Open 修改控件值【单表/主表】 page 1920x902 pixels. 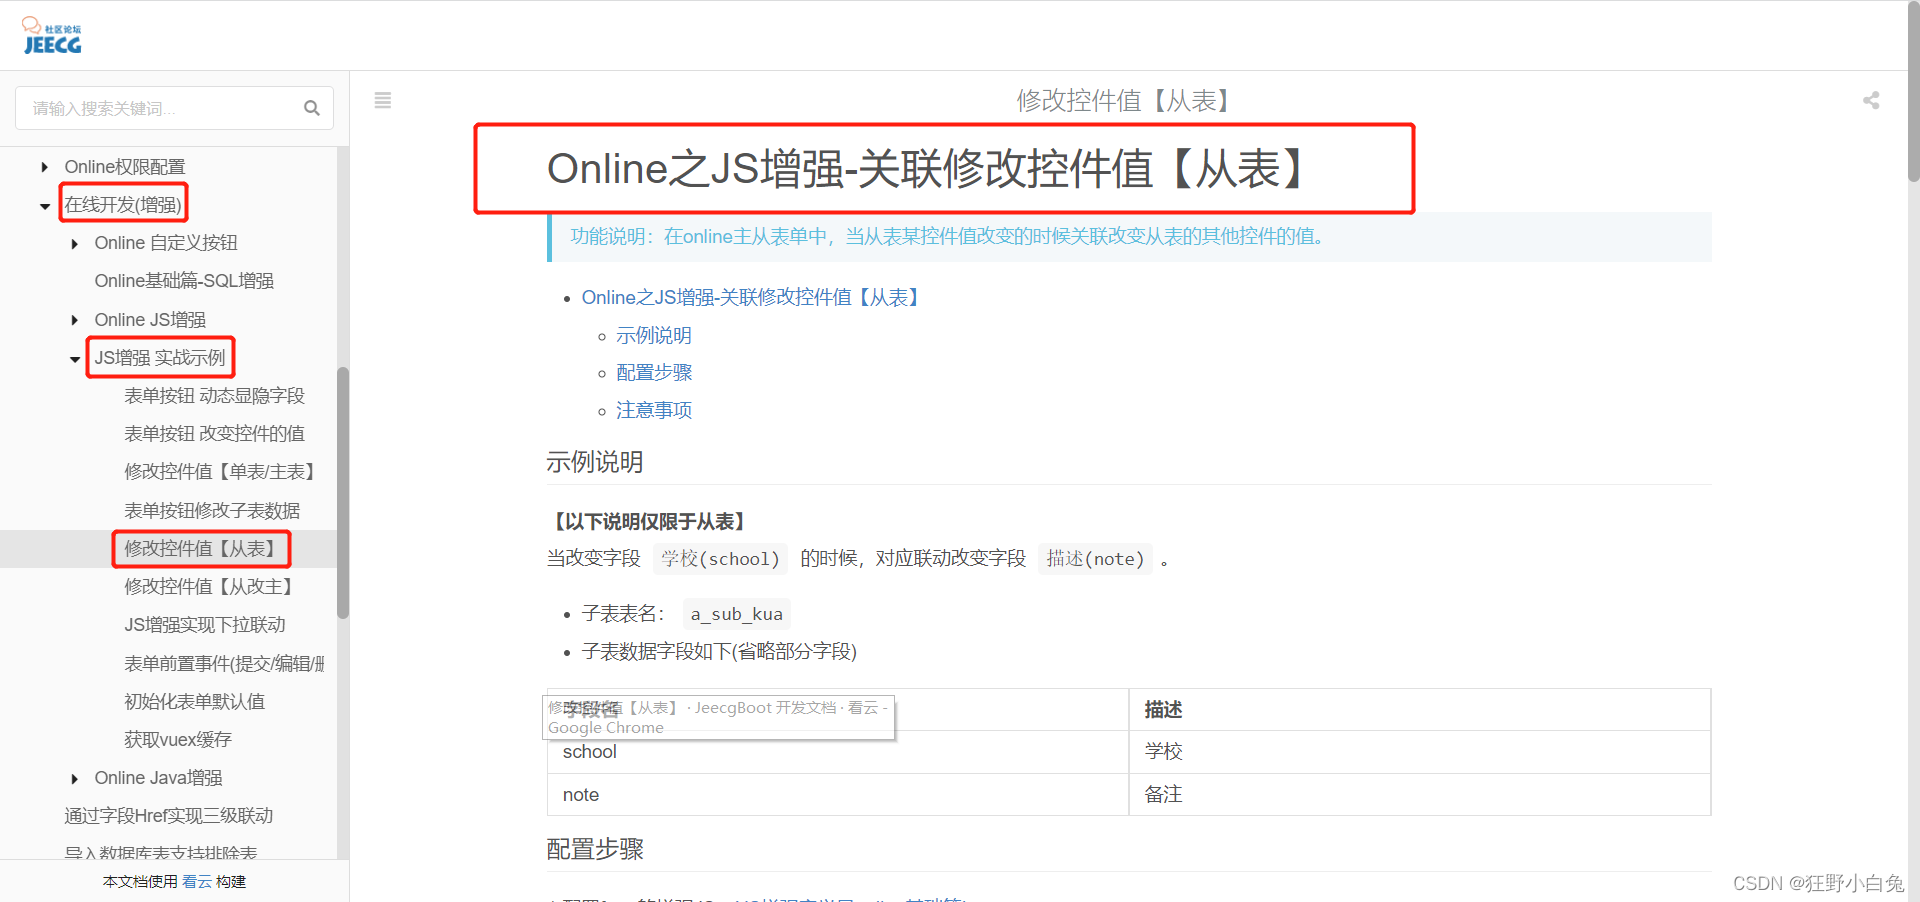point(220,472)
